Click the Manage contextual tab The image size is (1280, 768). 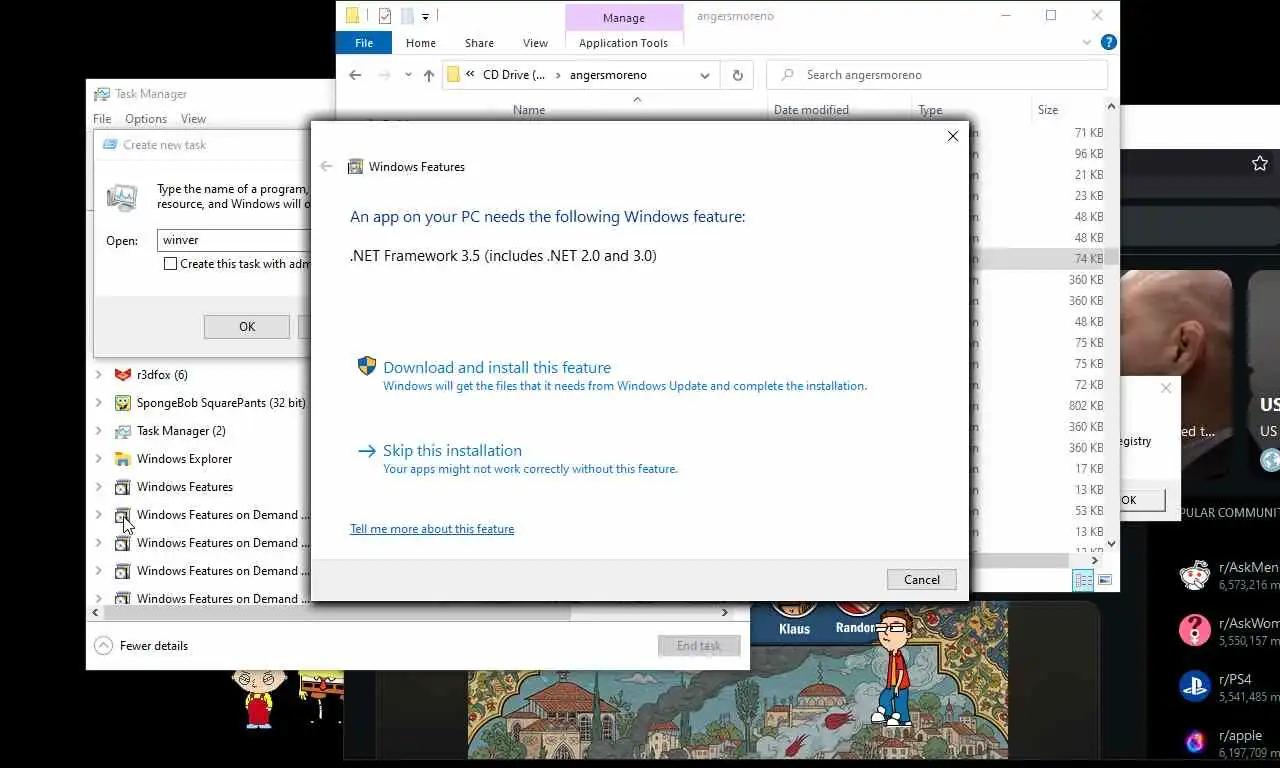[x=624, y=18]
